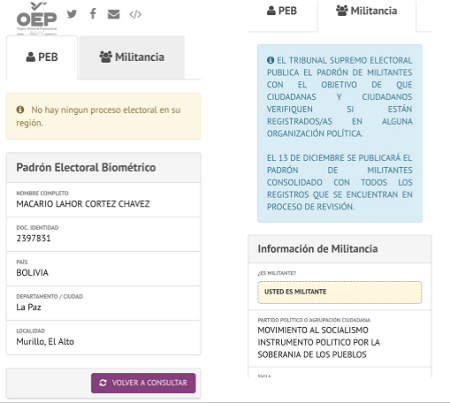Image resolution: width=450 pixels, height=403 pixels.
Task: Click the NOMBRE COMPLETO label
Action: 42,193
